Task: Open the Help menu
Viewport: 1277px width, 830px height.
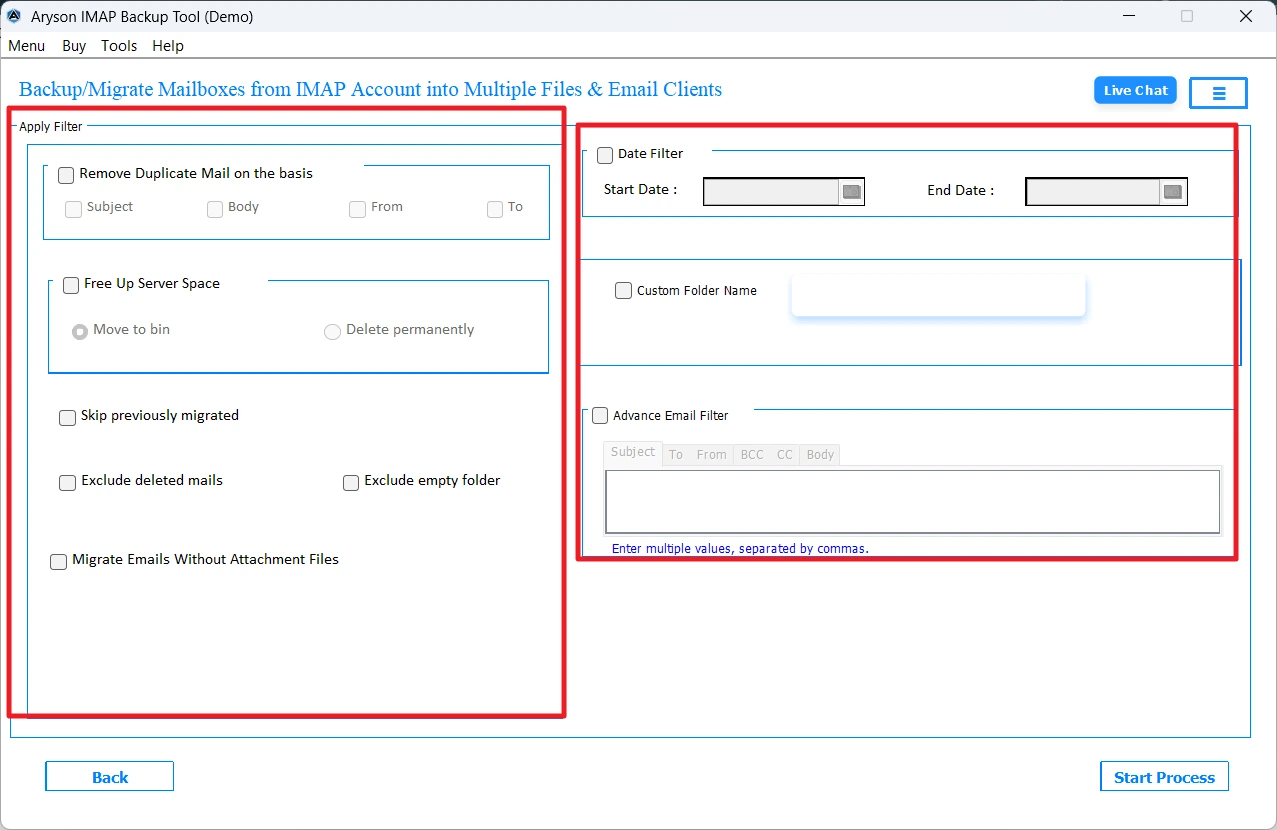Action: click(168, 46)
